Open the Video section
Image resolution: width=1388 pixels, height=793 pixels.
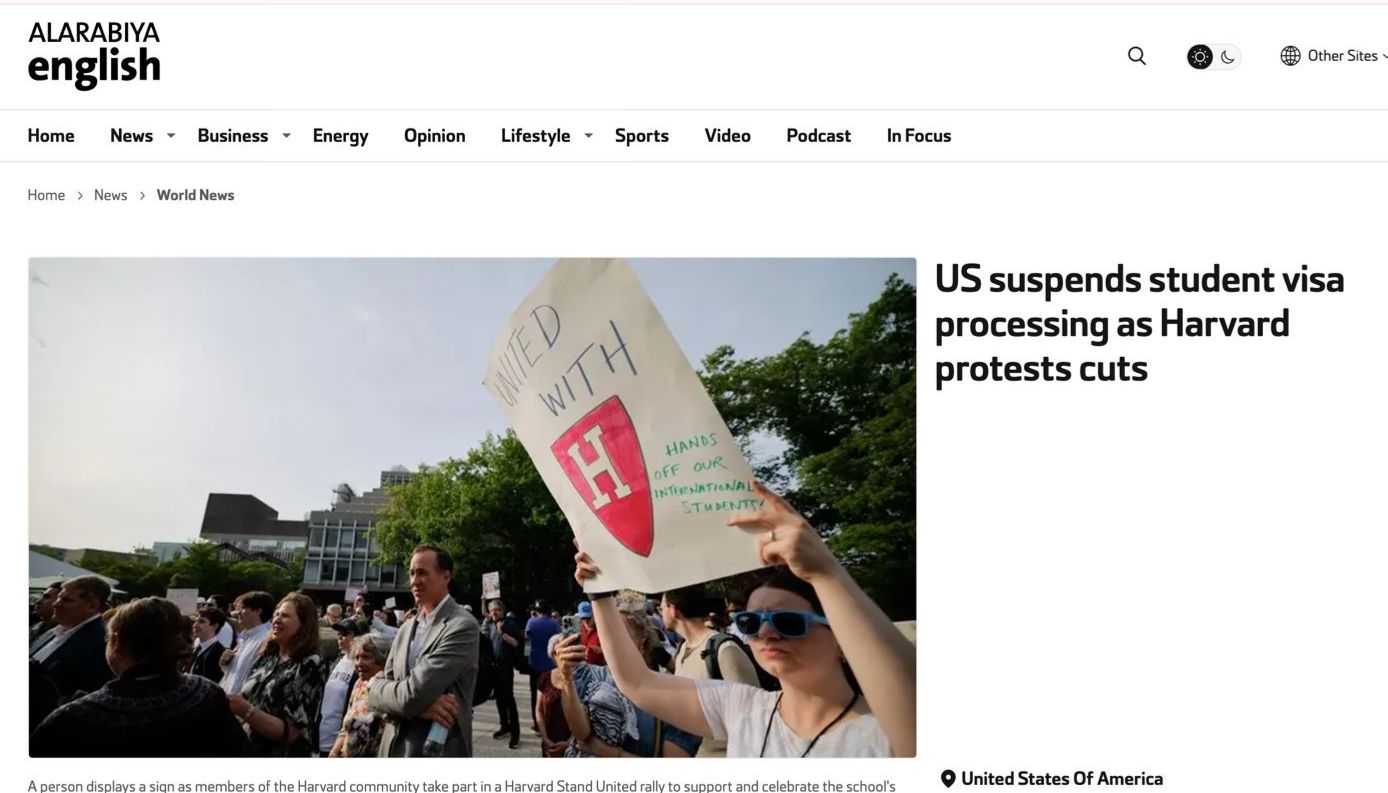[x=727, y=136]
